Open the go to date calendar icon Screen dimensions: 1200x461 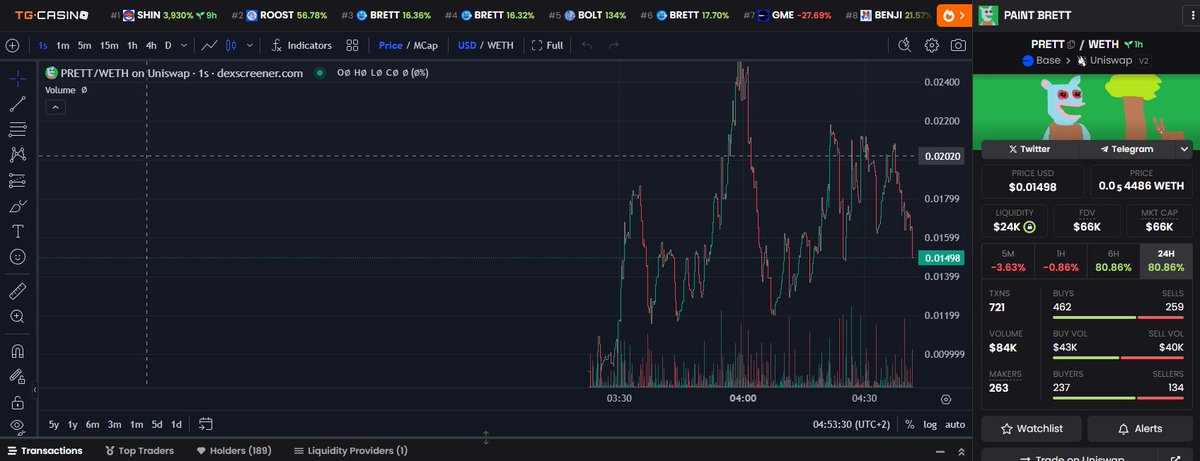coord(206,424)
